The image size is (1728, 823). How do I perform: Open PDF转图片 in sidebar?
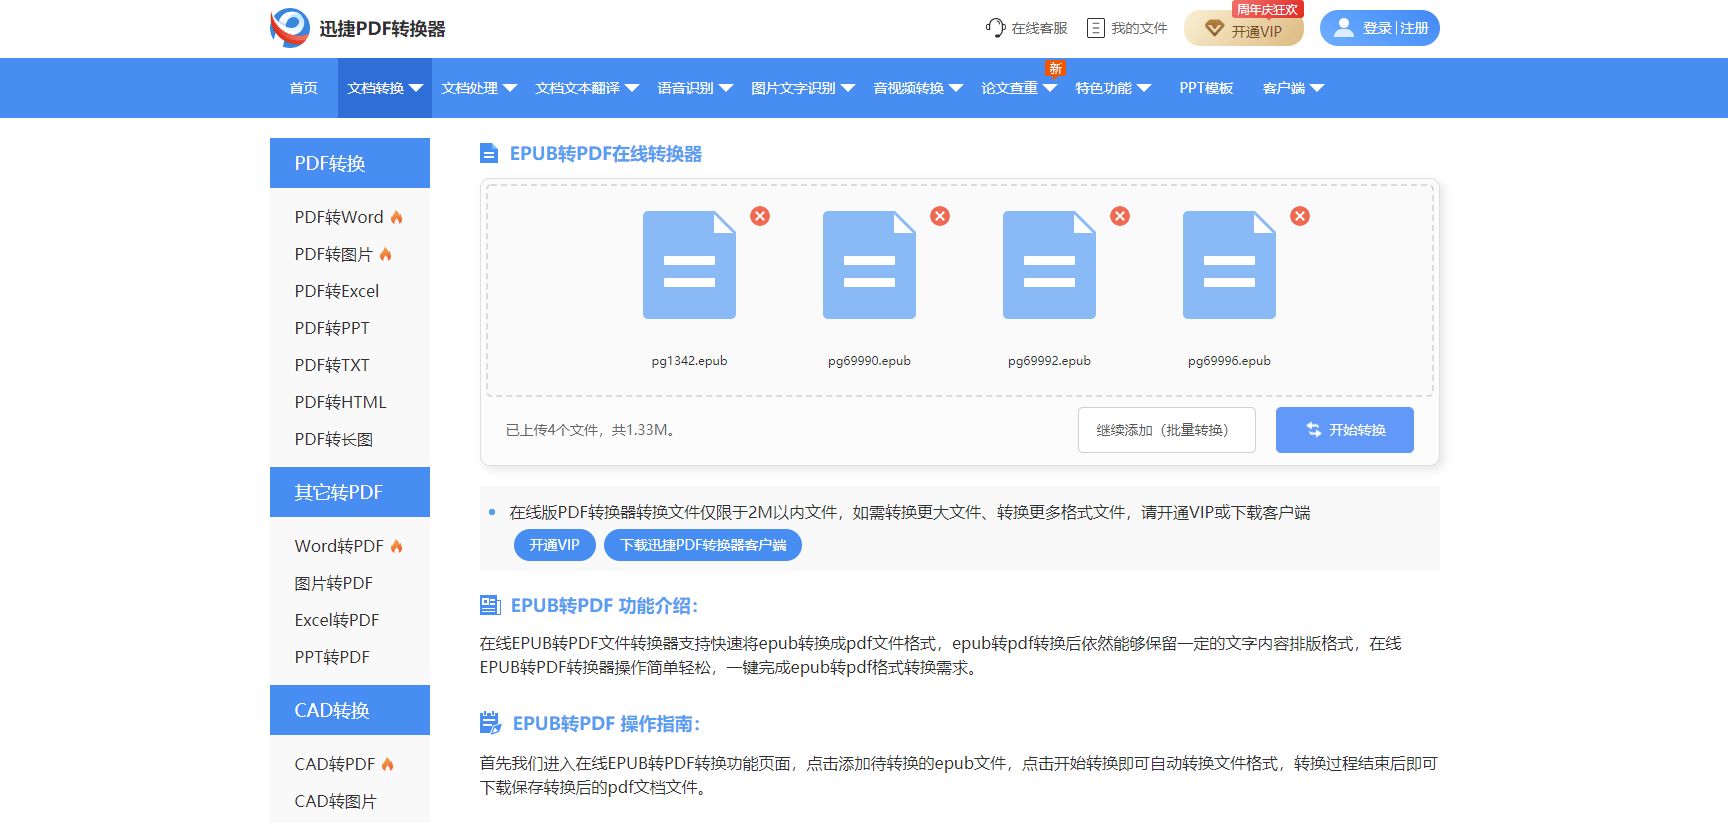click(x=333, y=254)
